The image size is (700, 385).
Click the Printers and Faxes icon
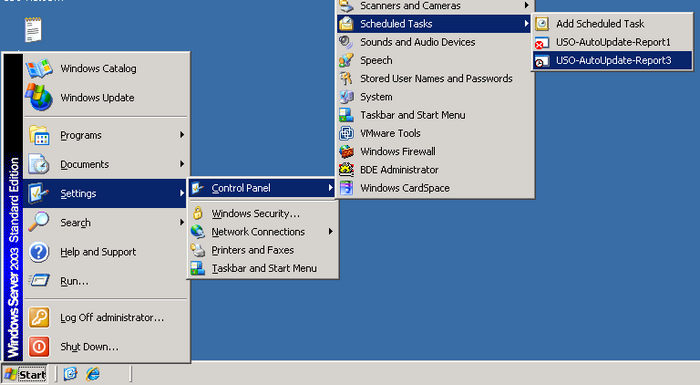198,250
